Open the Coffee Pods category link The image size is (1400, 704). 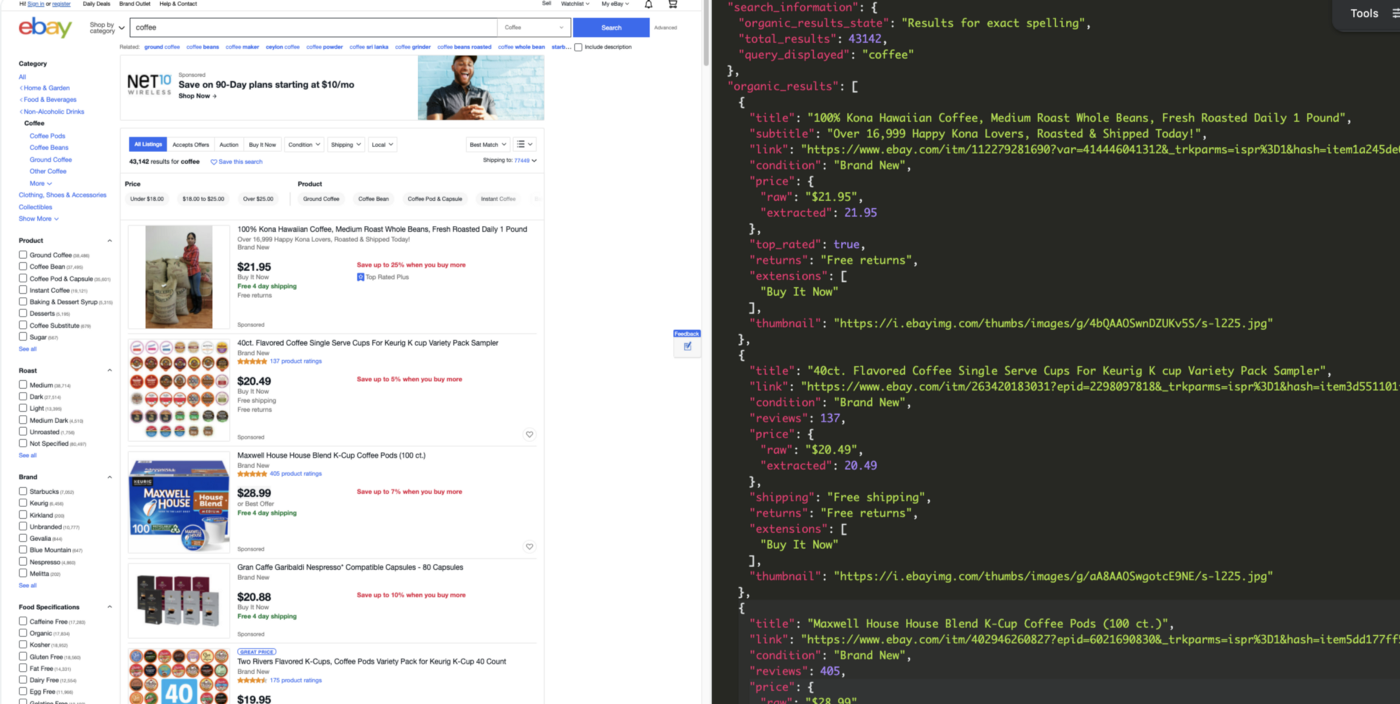(x=47, y=136)
